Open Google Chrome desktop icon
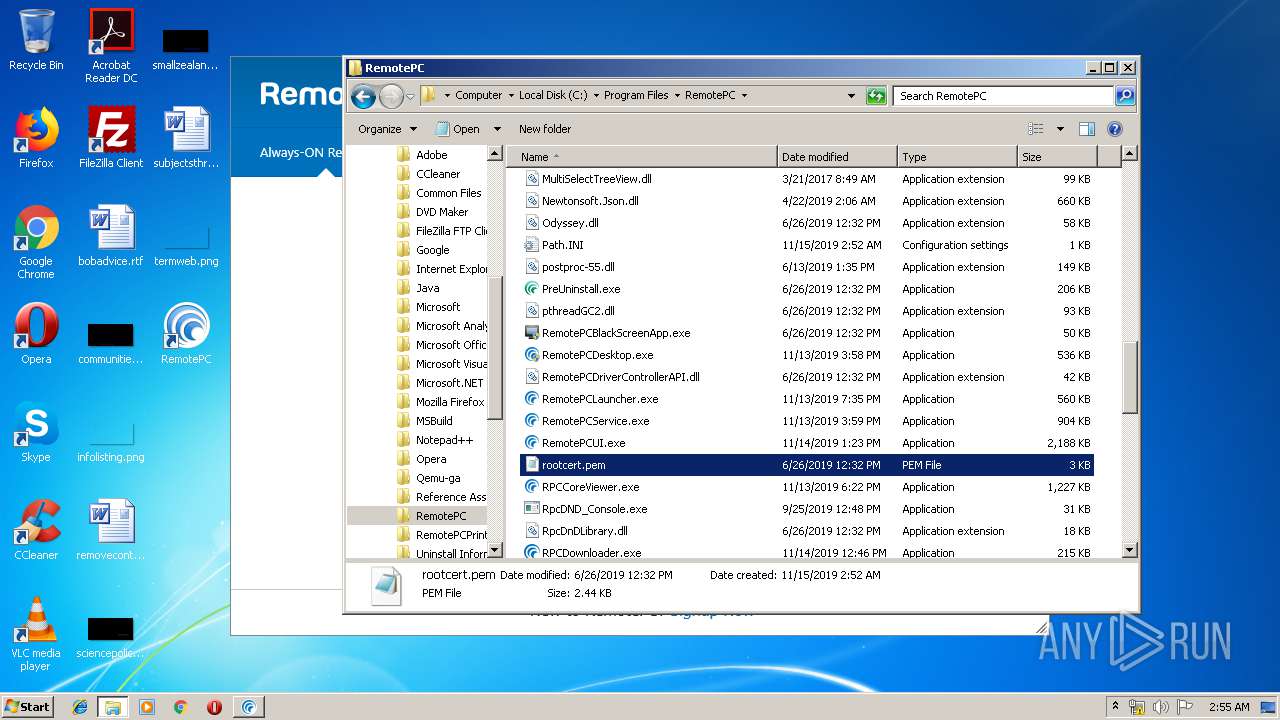 point(36,242)
